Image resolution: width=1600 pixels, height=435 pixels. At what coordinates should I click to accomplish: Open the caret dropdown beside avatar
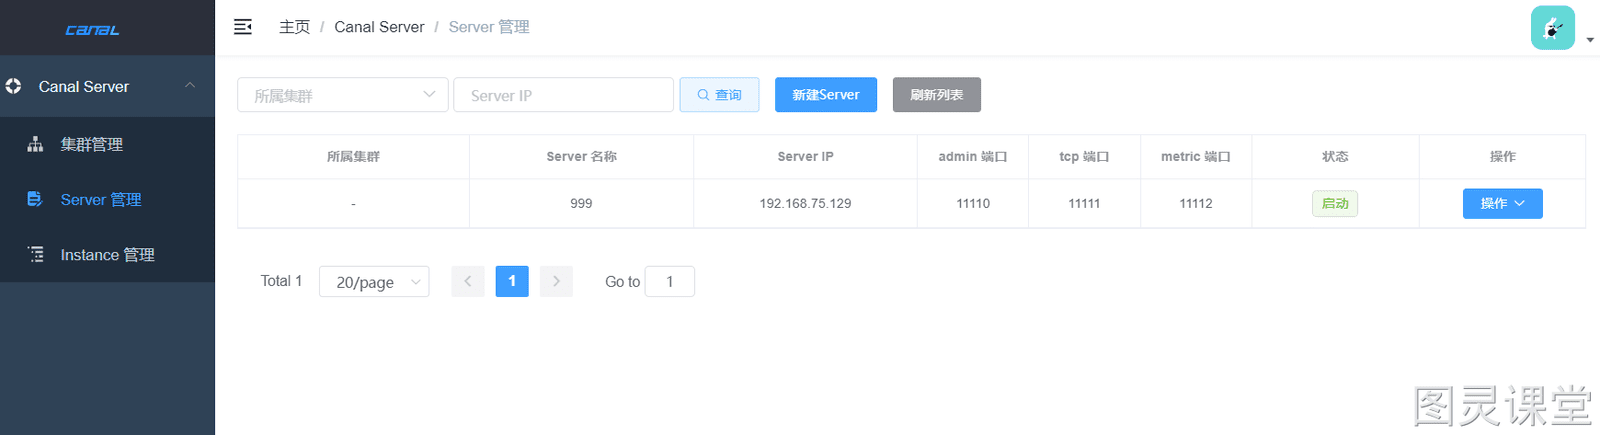1590,40
